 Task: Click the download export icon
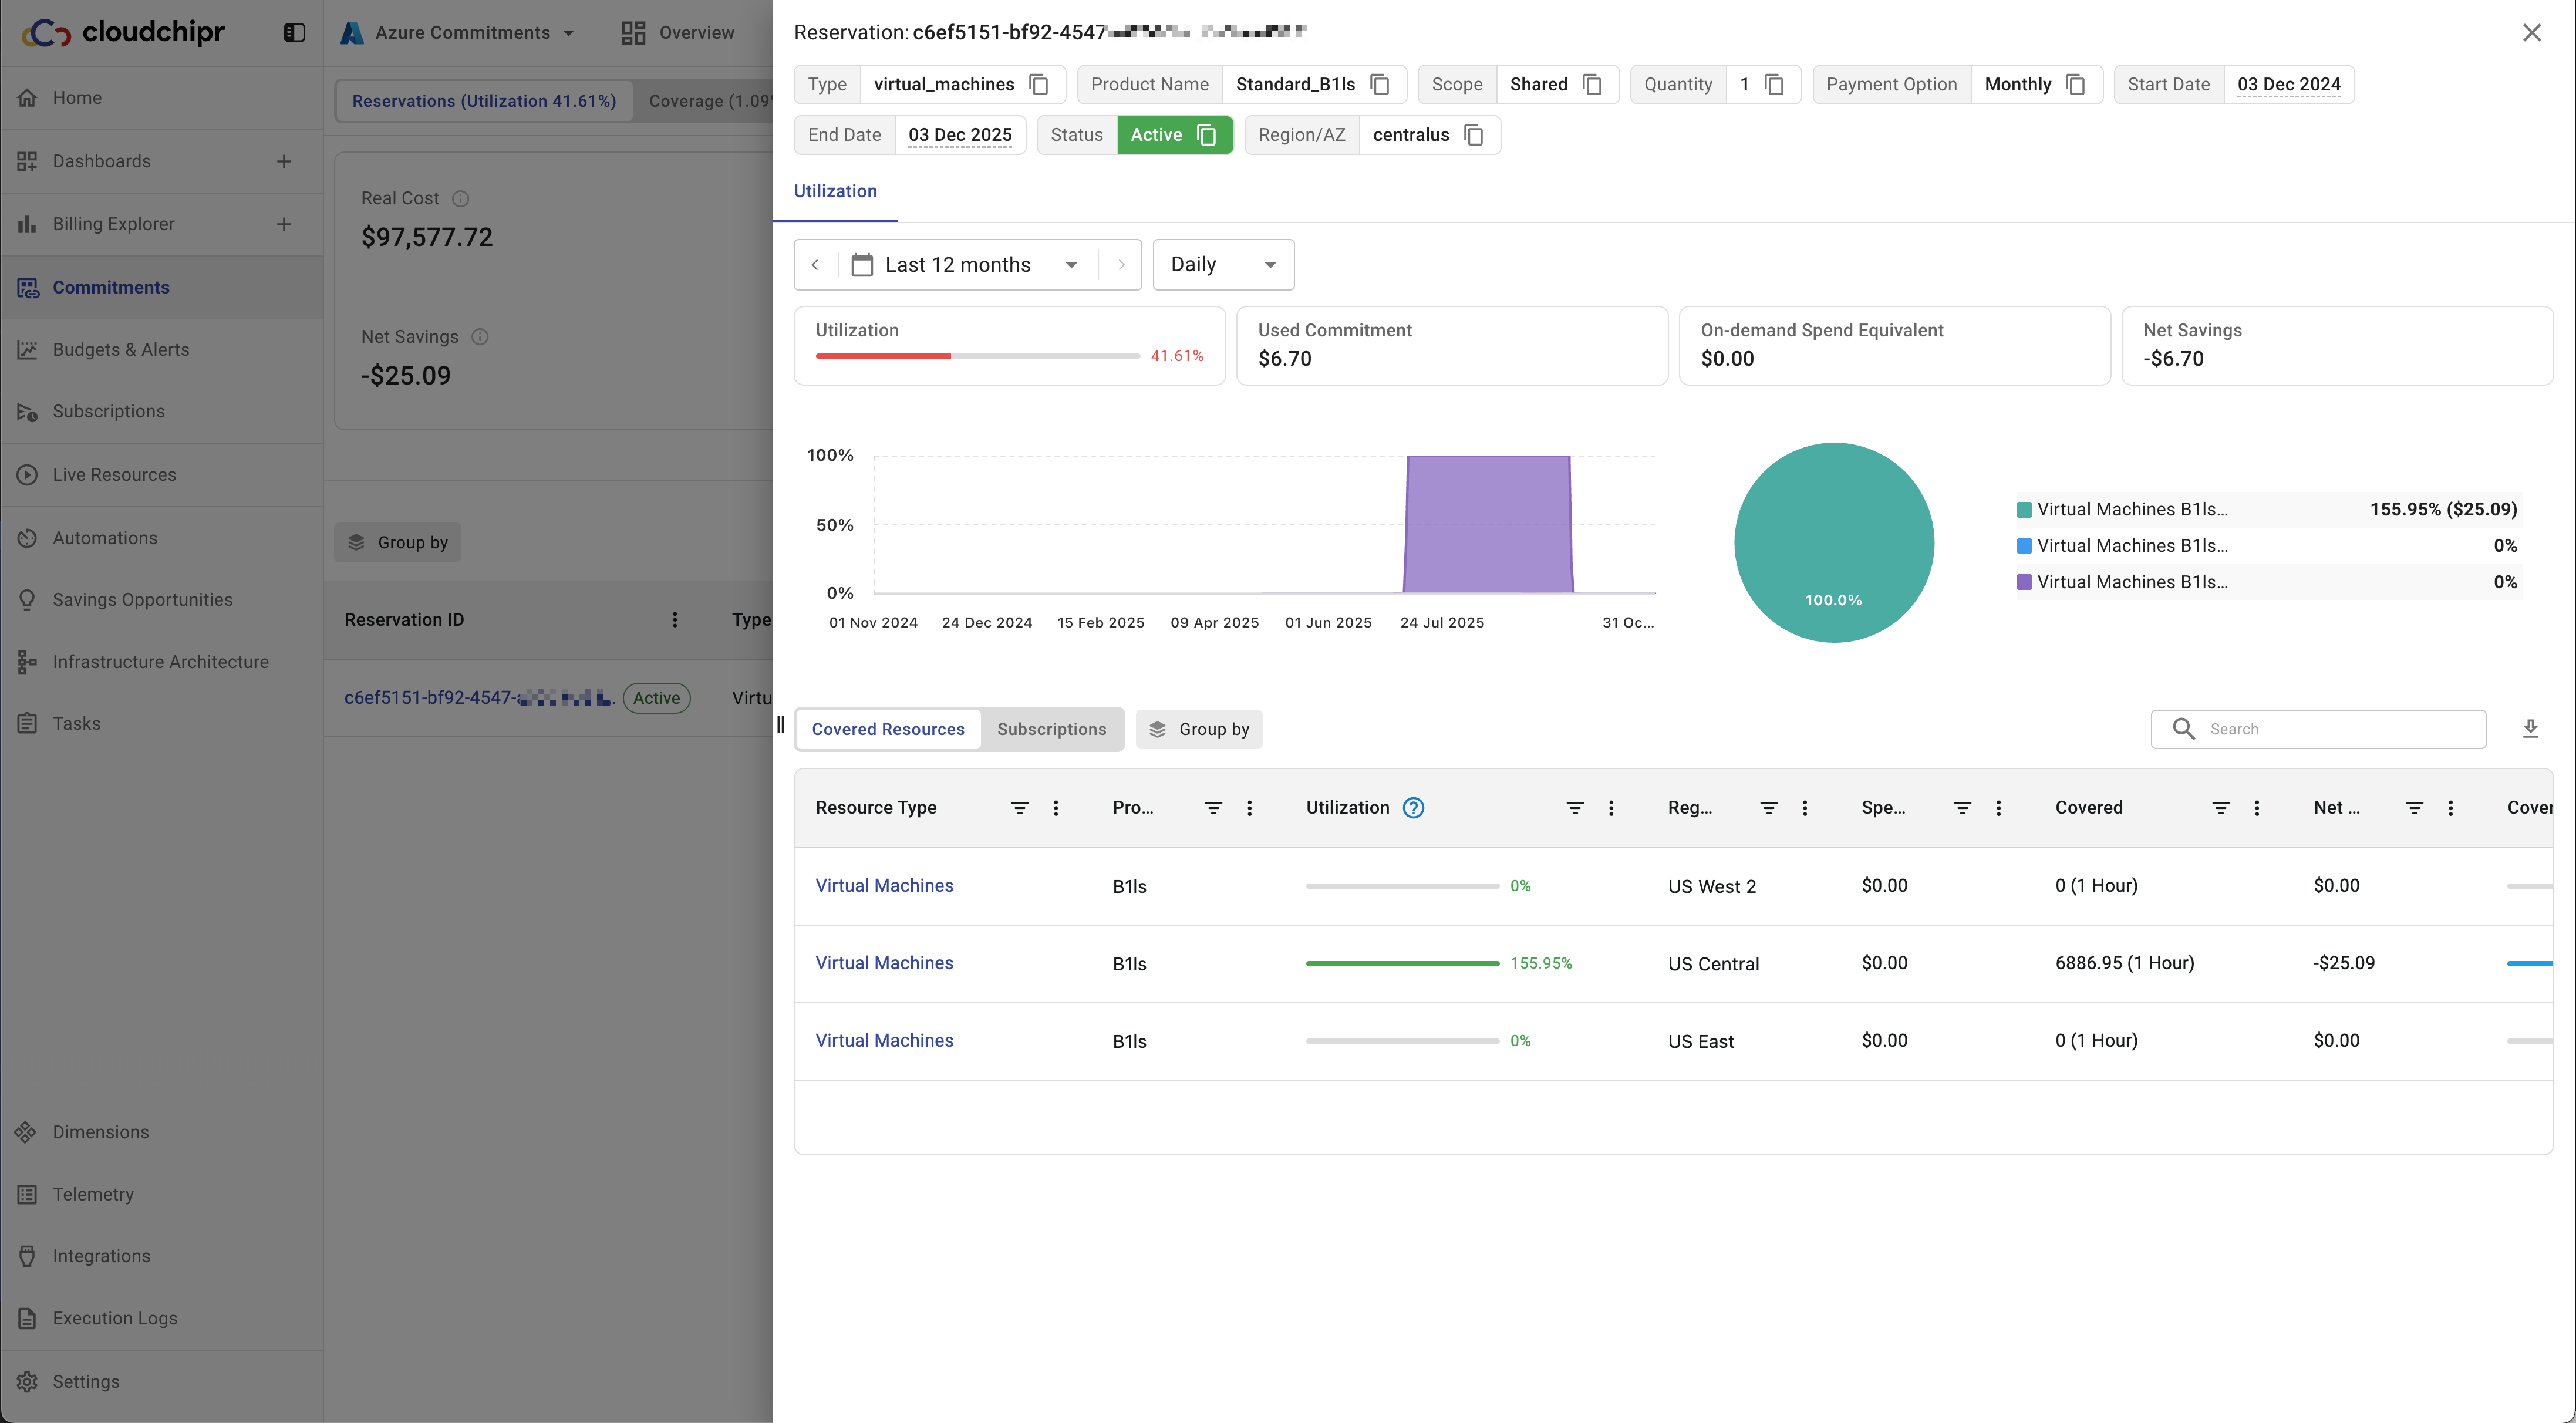coord(2530,729)
